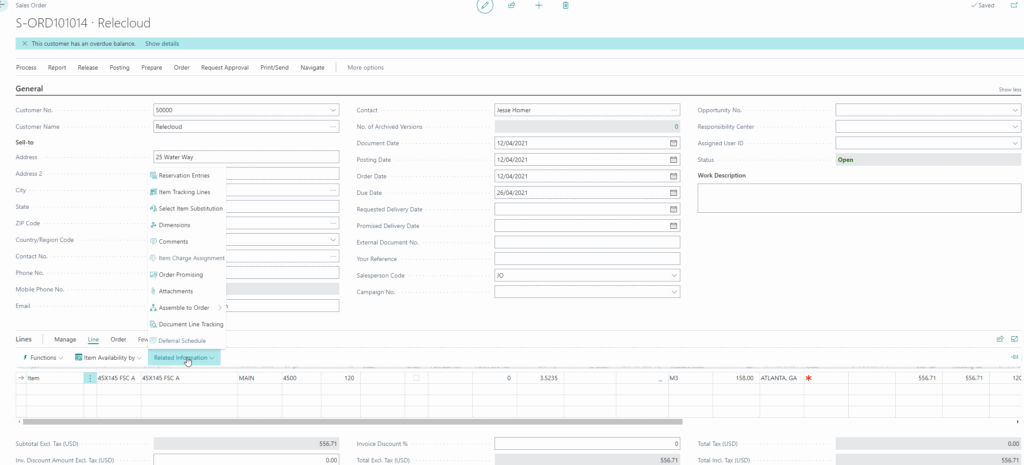Choose Order Promising menu entry
The height and width of the screenshot is (465, 1024).
click(181, 275)
